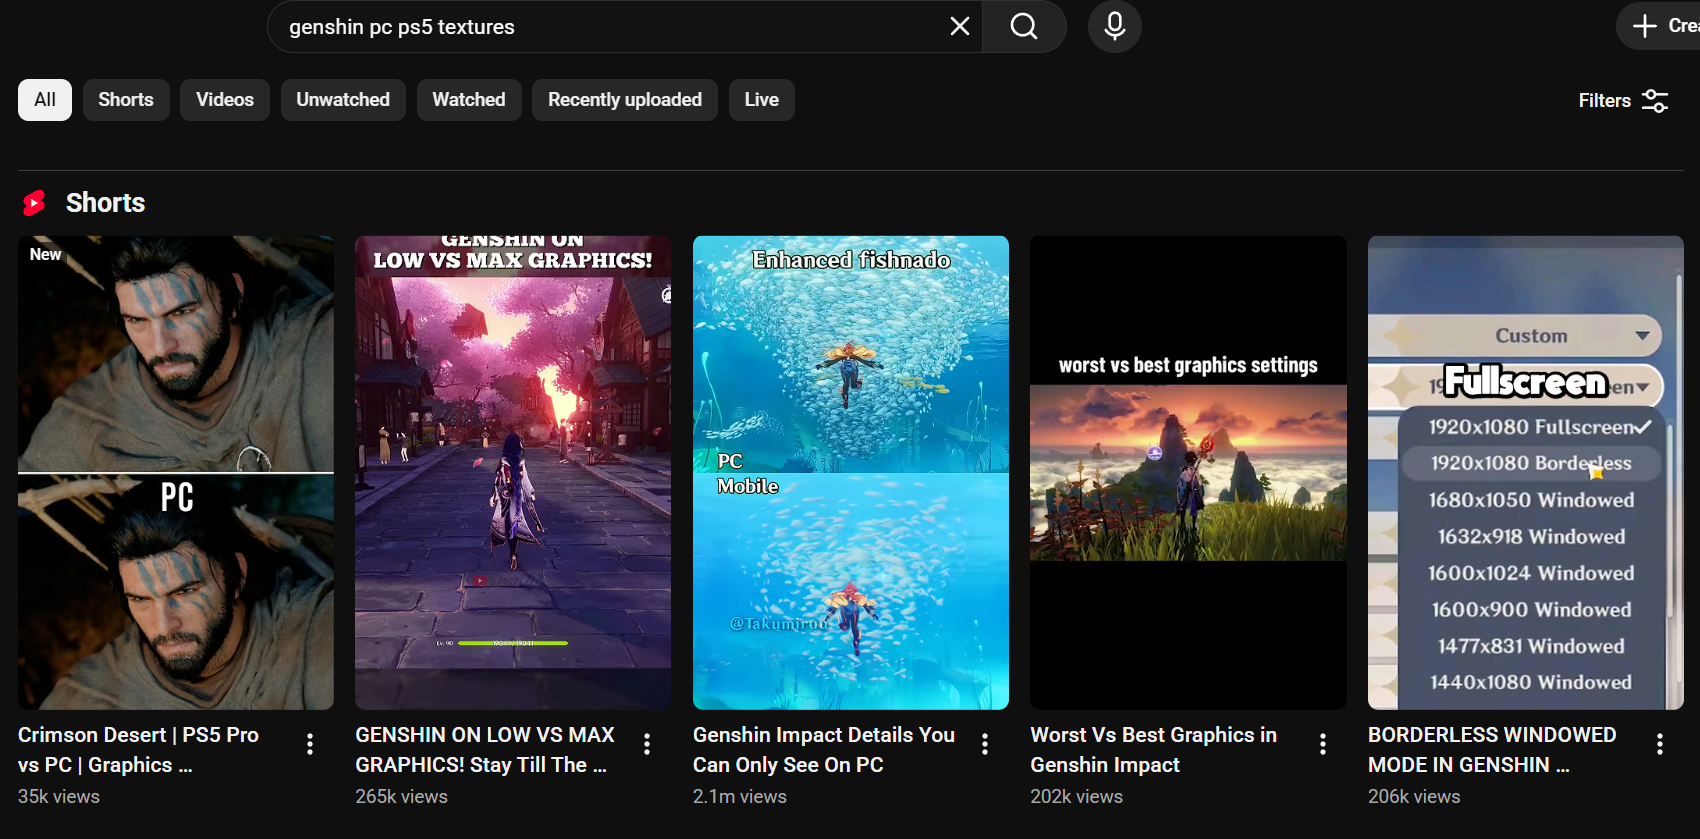The width and height of the screenshot is (1700, 839).
Task: Click the 35k views count text
Action: [x=59, y=797]
